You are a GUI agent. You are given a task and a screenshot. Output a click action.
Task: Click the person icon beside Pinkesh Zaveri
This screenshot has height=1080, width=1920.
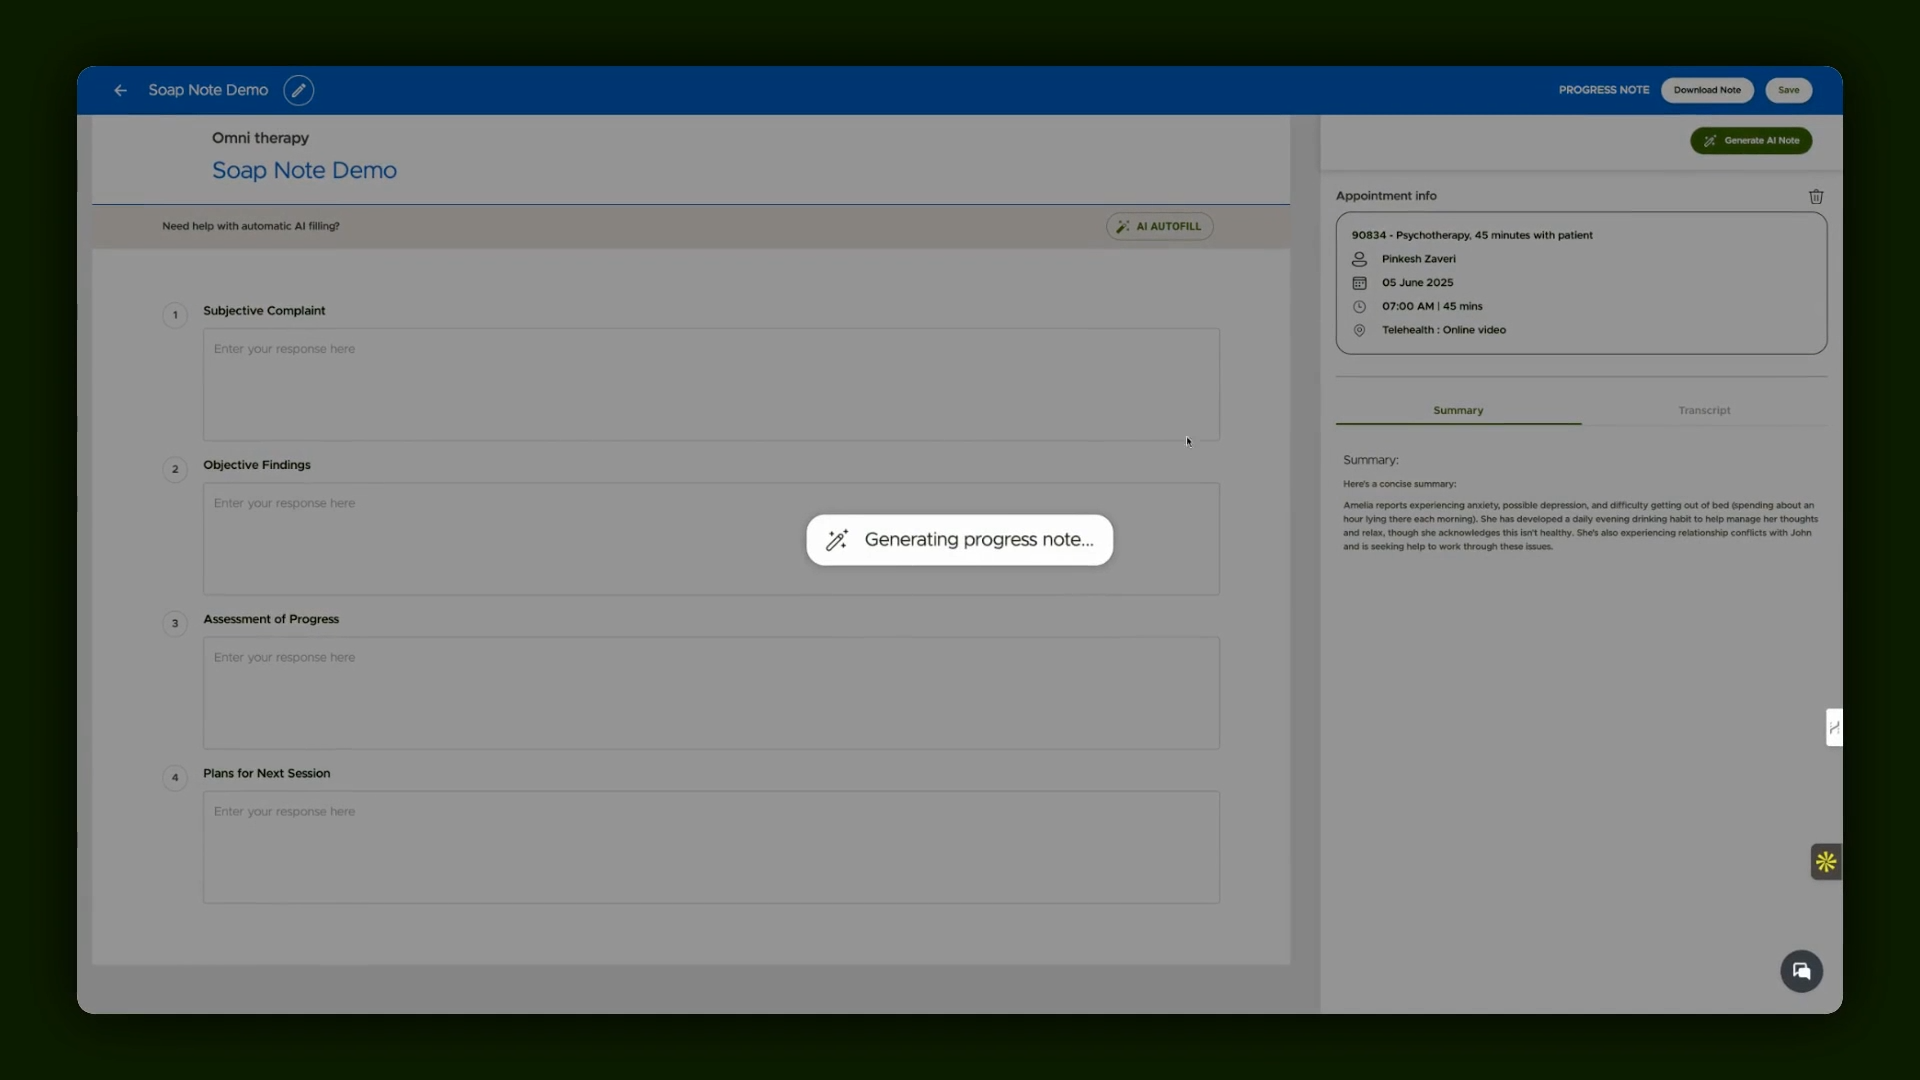pyautogui.click(x=1359, y=259)
